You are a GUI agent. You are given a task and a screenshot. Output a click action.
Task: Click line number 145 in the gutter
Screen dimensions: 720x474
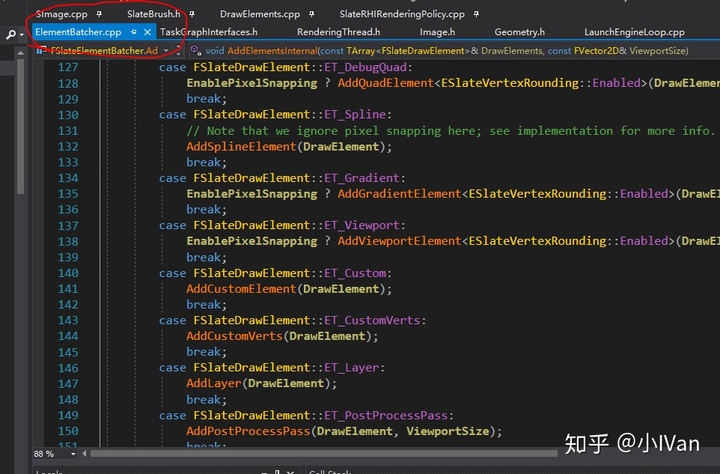point(68,352)
